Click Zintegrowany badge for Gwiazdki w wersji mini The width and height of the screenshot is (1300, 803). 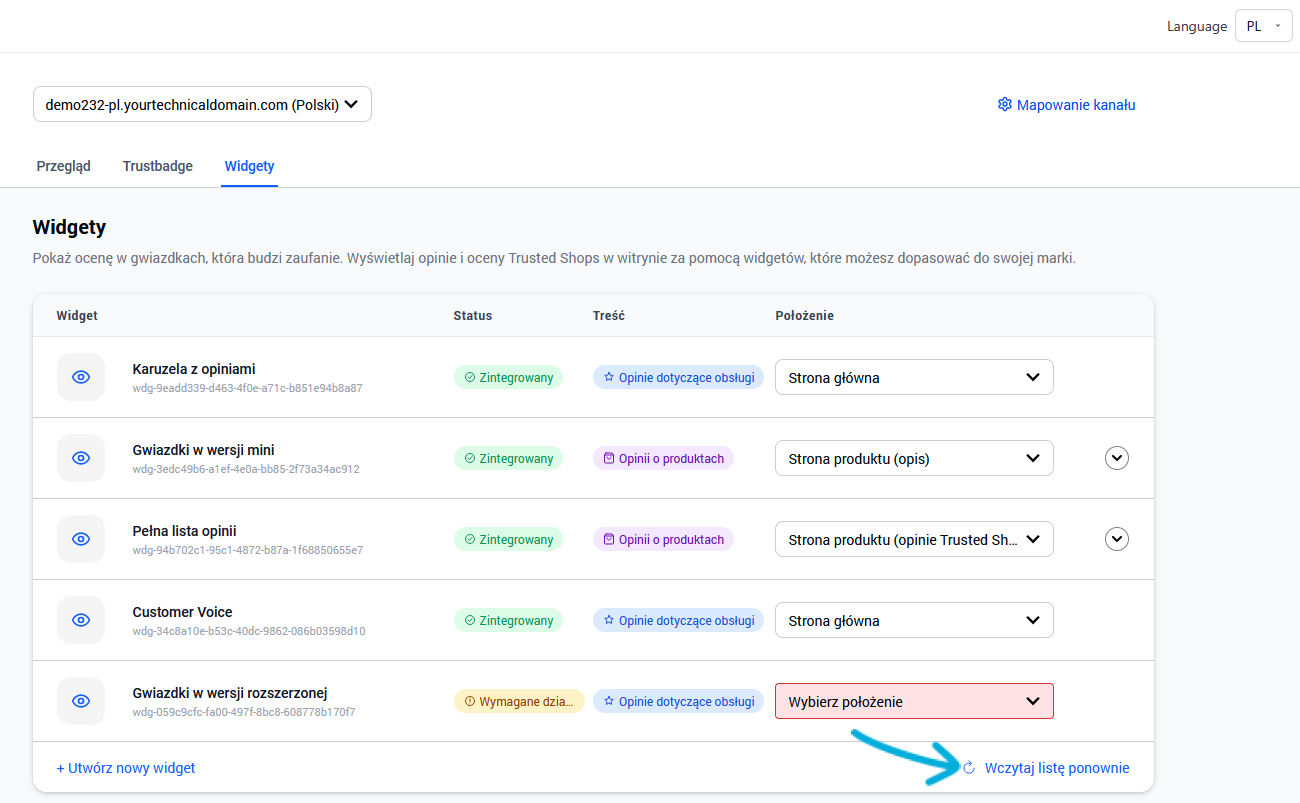click(508, 458)
